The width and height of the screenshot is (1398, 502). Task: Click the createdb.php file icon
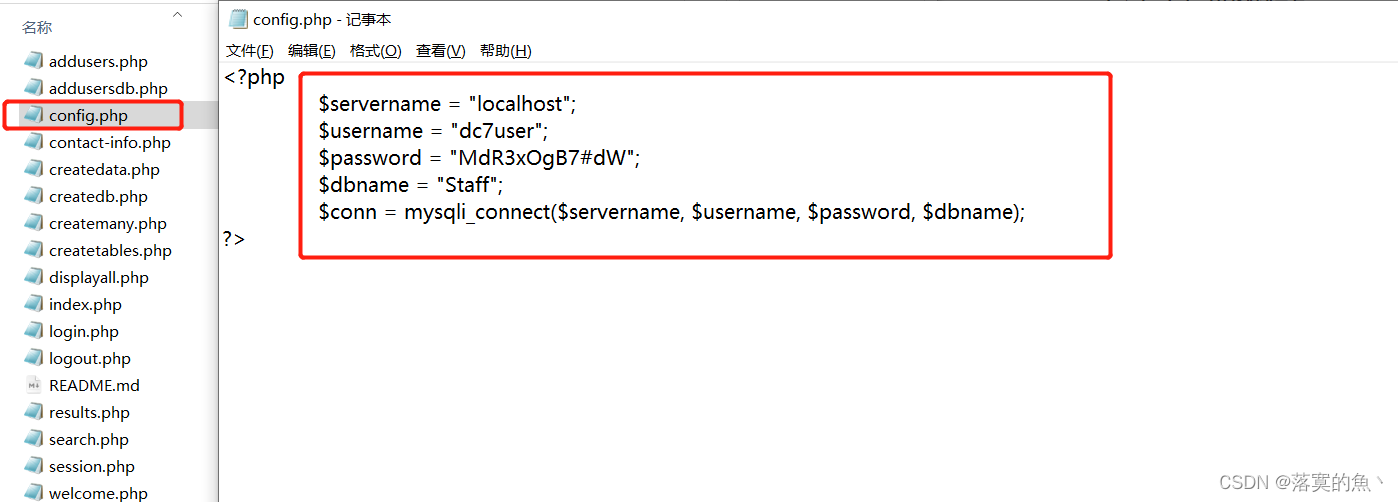pos(34,196)
